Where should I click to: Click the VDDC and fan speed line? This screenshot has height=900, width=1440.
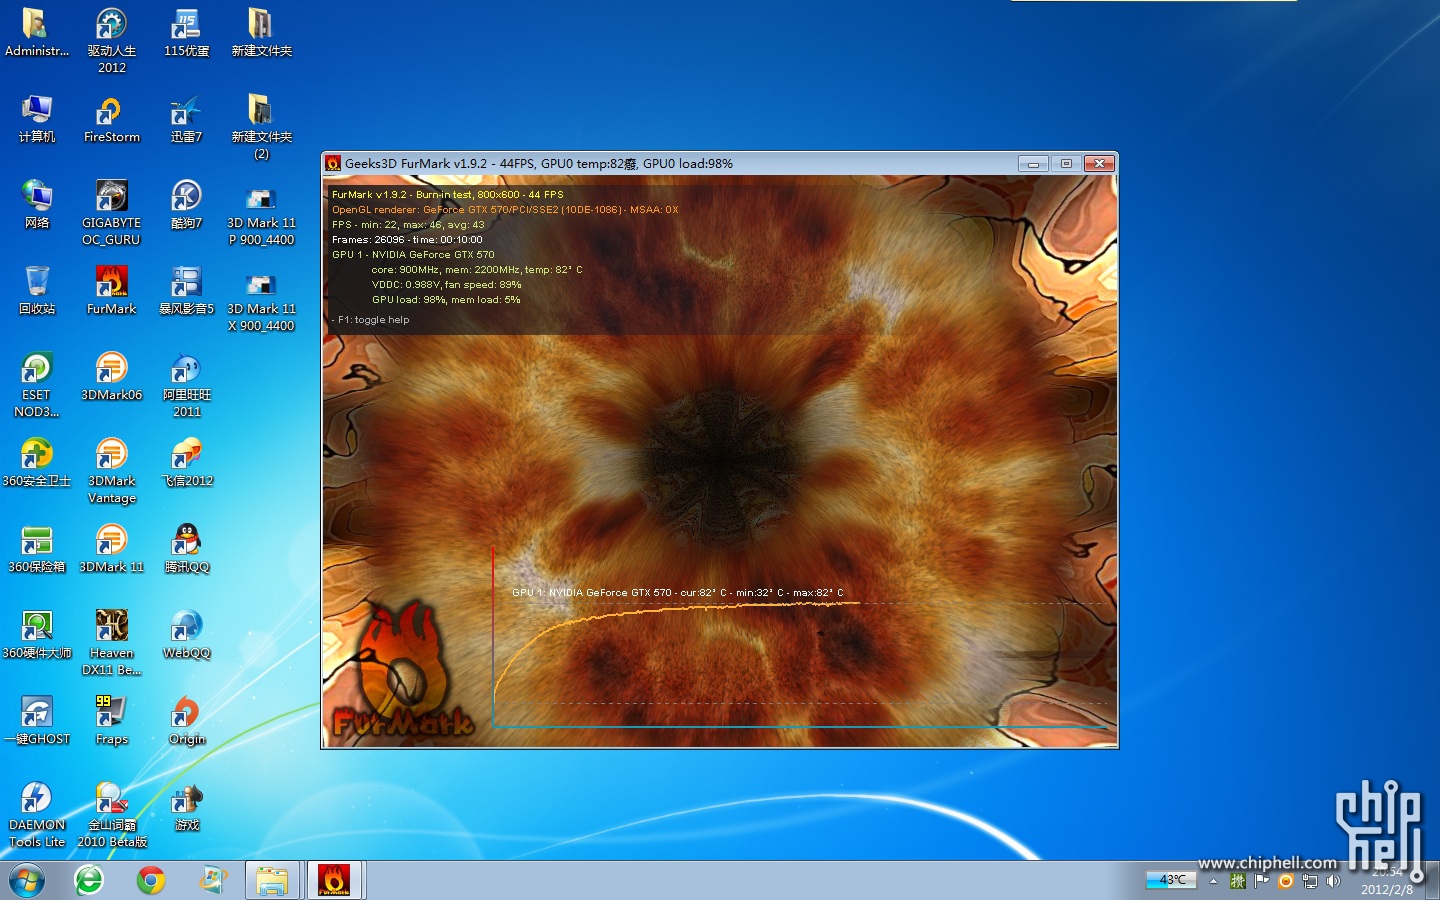[447, 285]
